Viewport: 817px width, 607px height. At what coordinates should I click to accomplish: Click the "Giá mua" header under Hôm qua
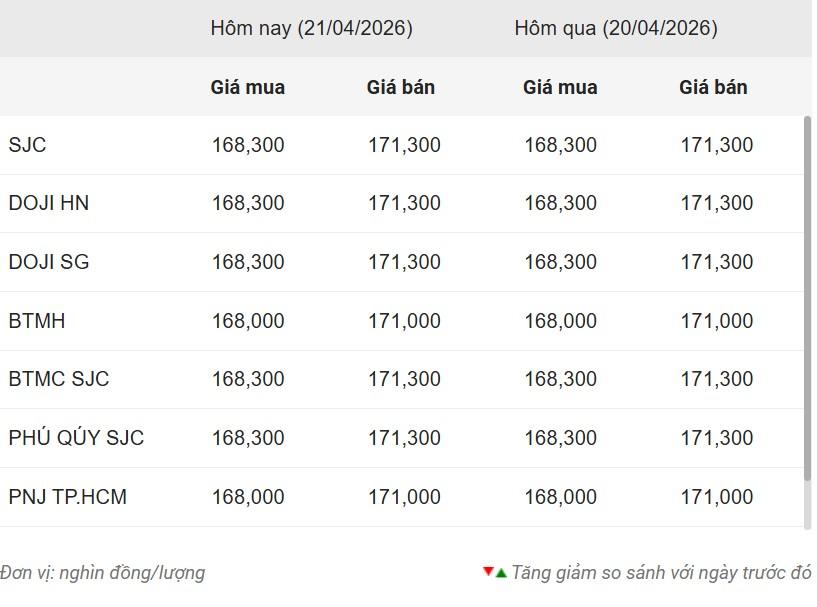[560, 87]
